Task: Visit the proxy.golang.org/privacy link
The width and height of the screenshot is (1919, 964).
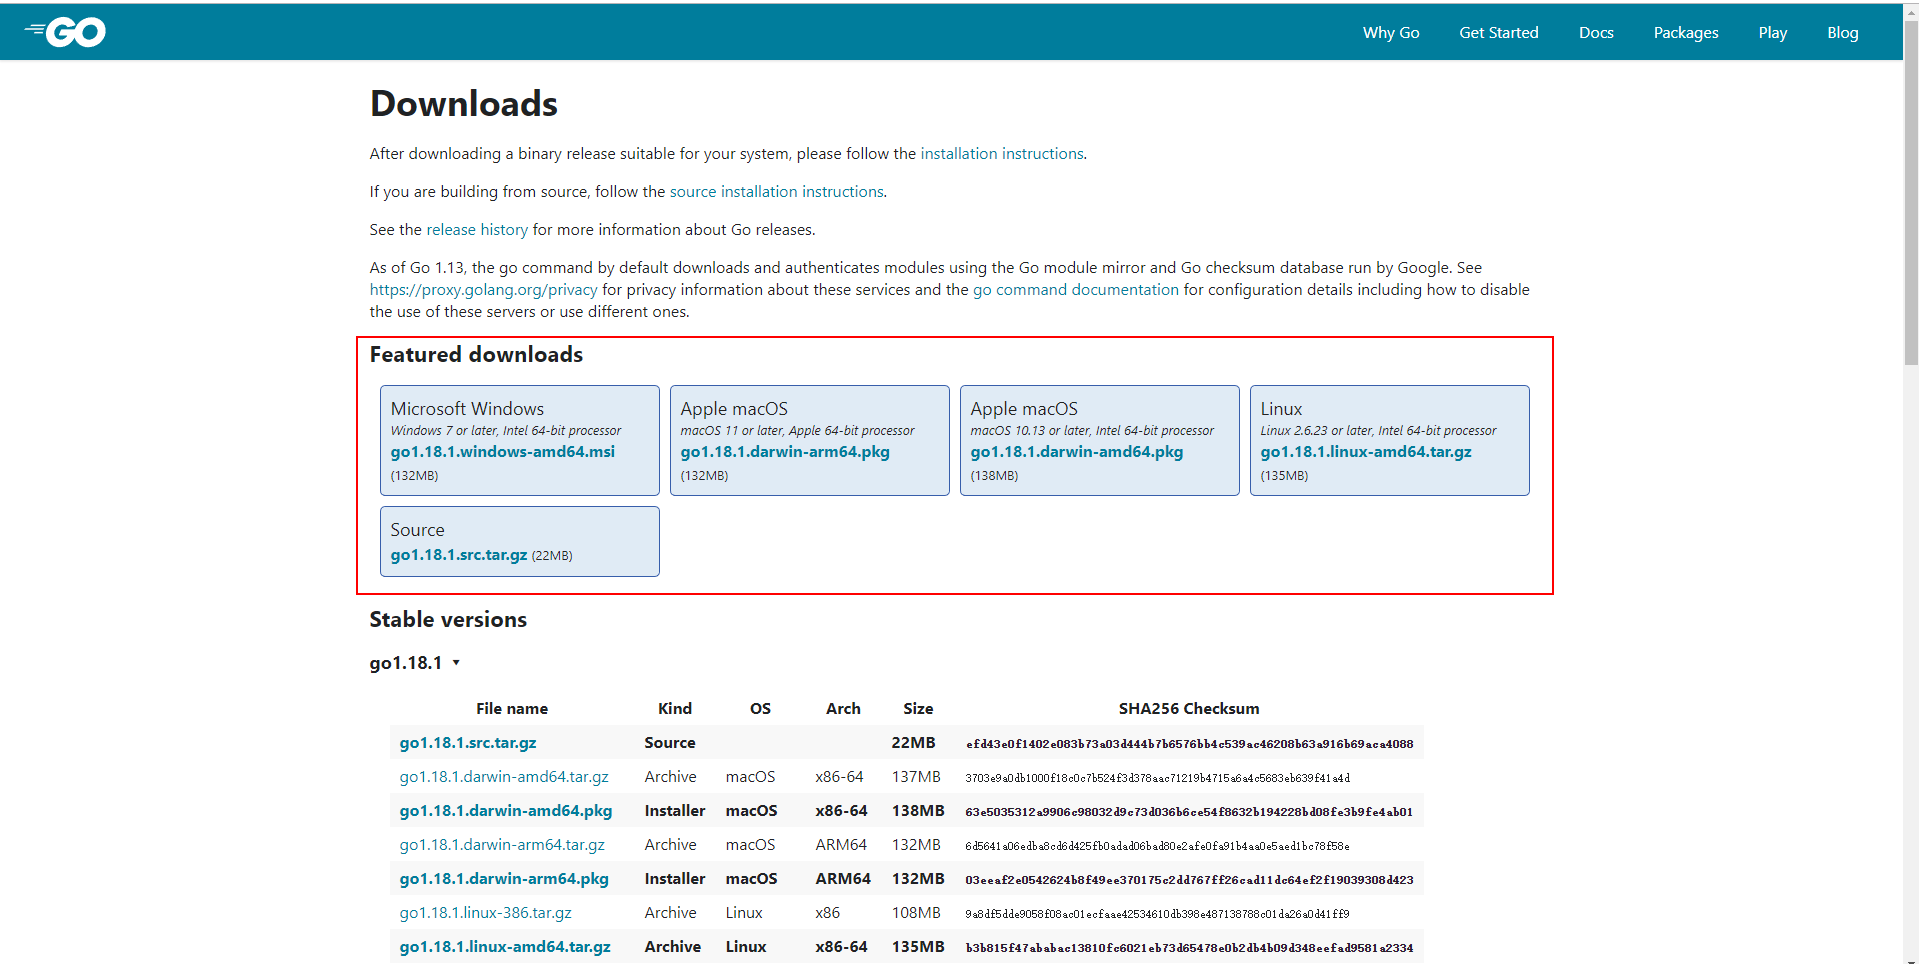Action: point(483,290)
